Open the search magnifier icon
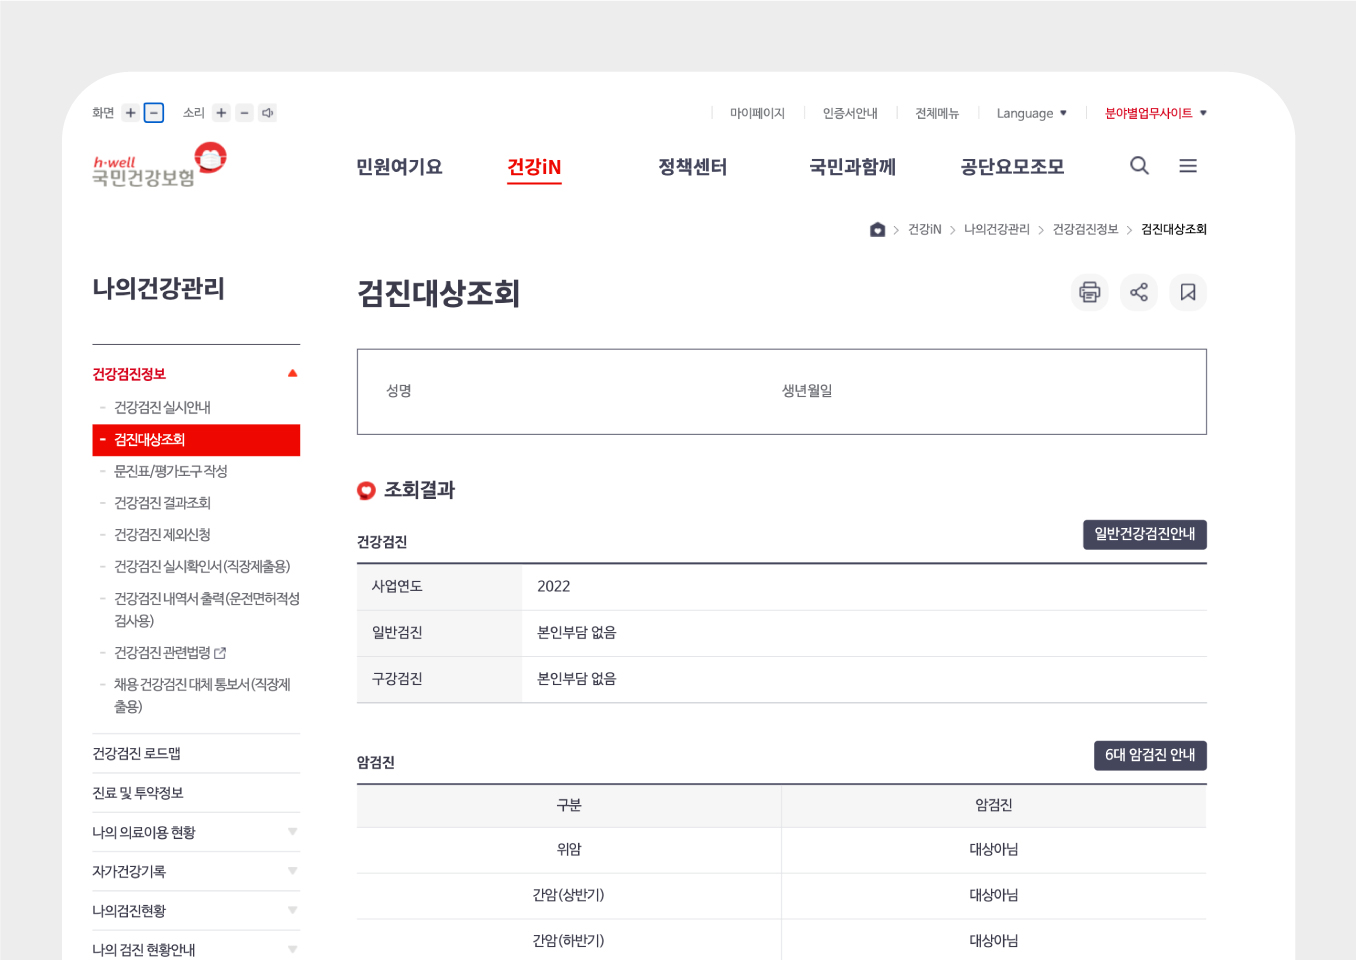Viewport: 1356px width, 960px height. pyautogui.click(x=1139, y=165)
